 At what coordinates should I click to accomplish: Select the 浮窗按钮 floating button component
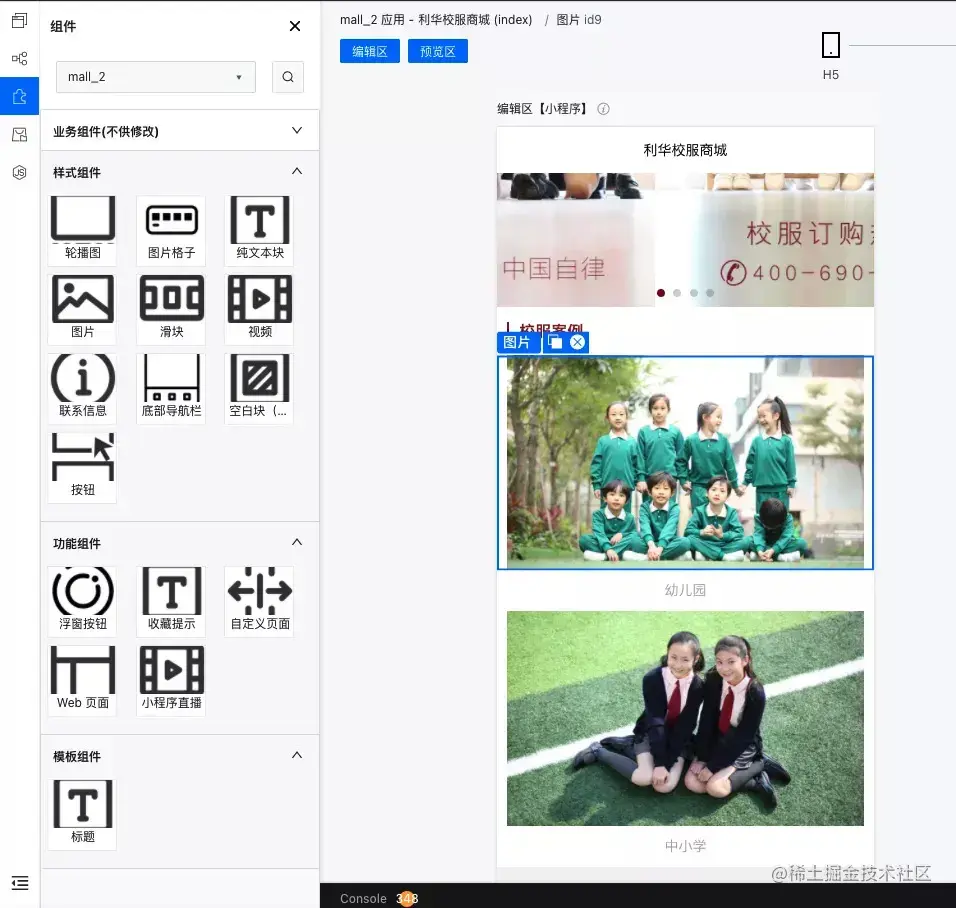[82, 601]
